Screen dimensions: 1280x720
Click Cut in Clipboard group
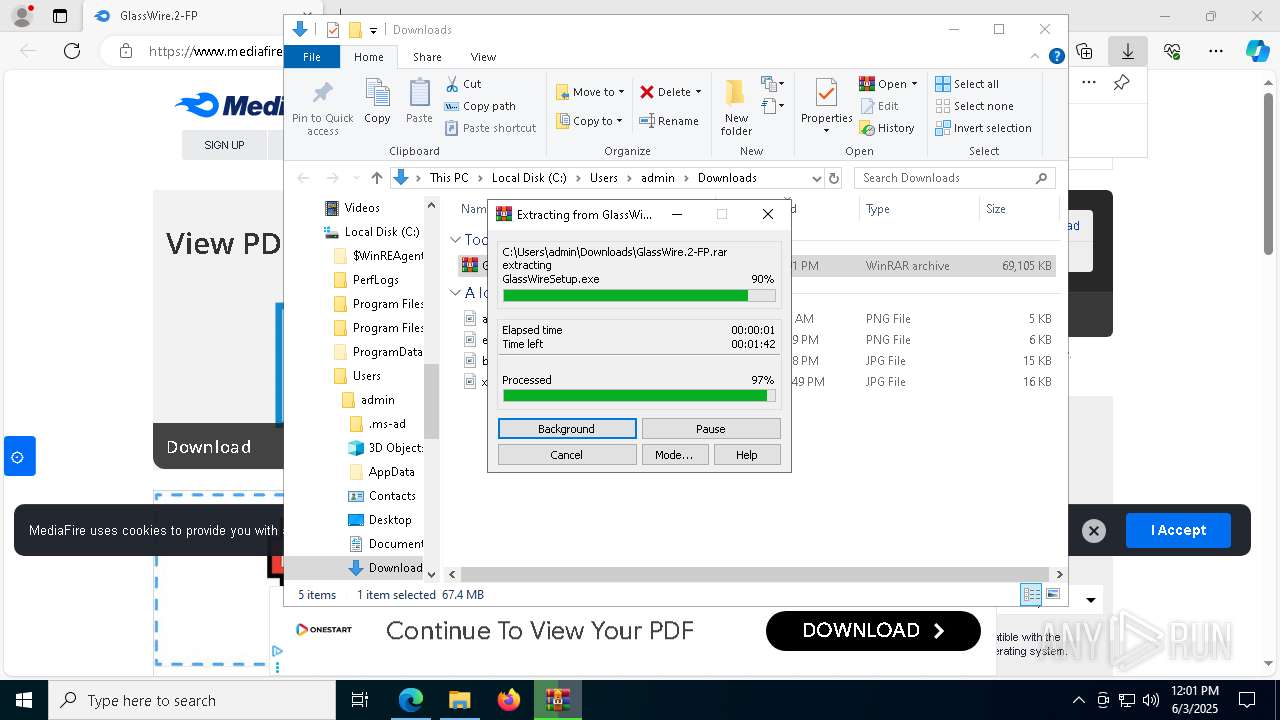[x=463, y=84]
